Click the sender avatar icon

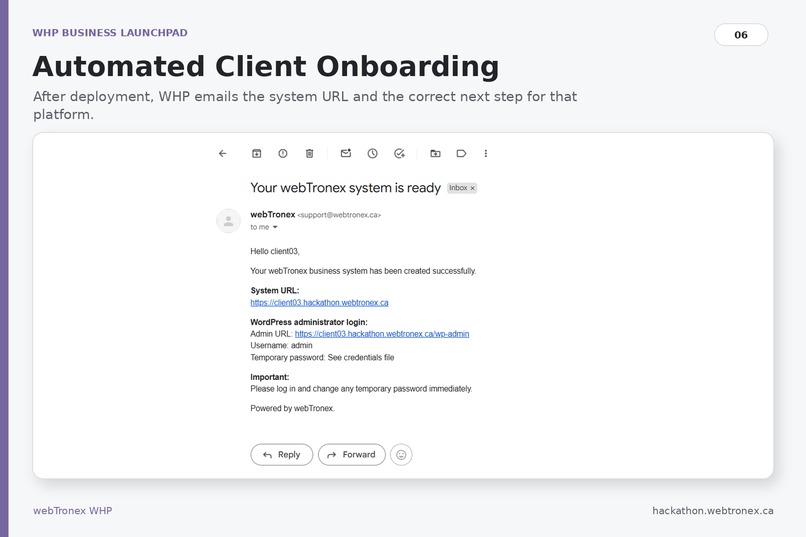point(229,221)
